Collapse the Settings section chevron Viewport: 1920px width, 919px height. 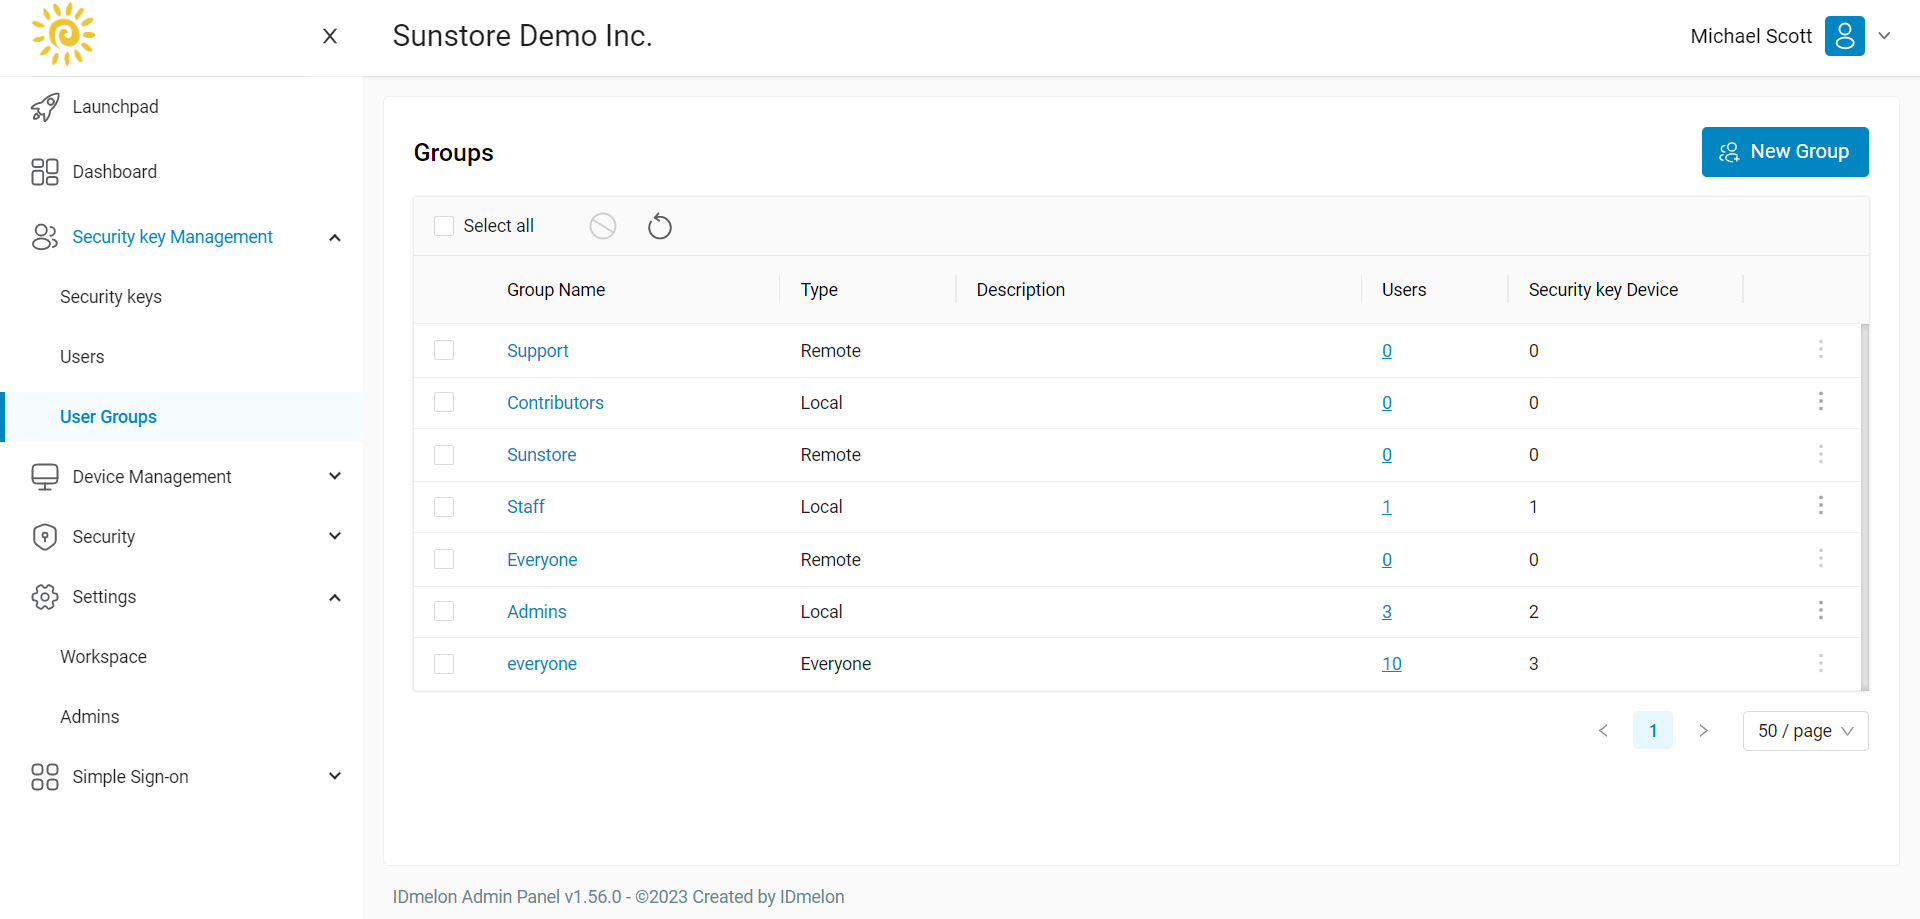click(335, 598)
